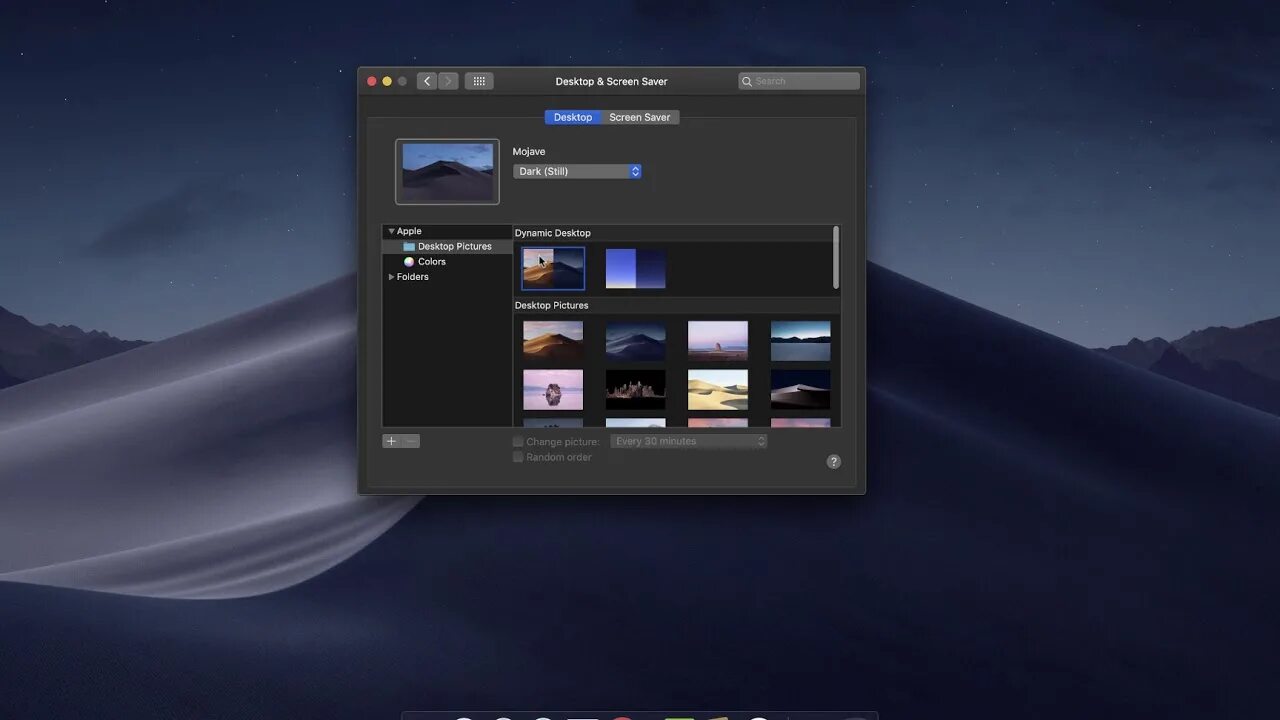Open help with the question mark button

click(834, 461)
